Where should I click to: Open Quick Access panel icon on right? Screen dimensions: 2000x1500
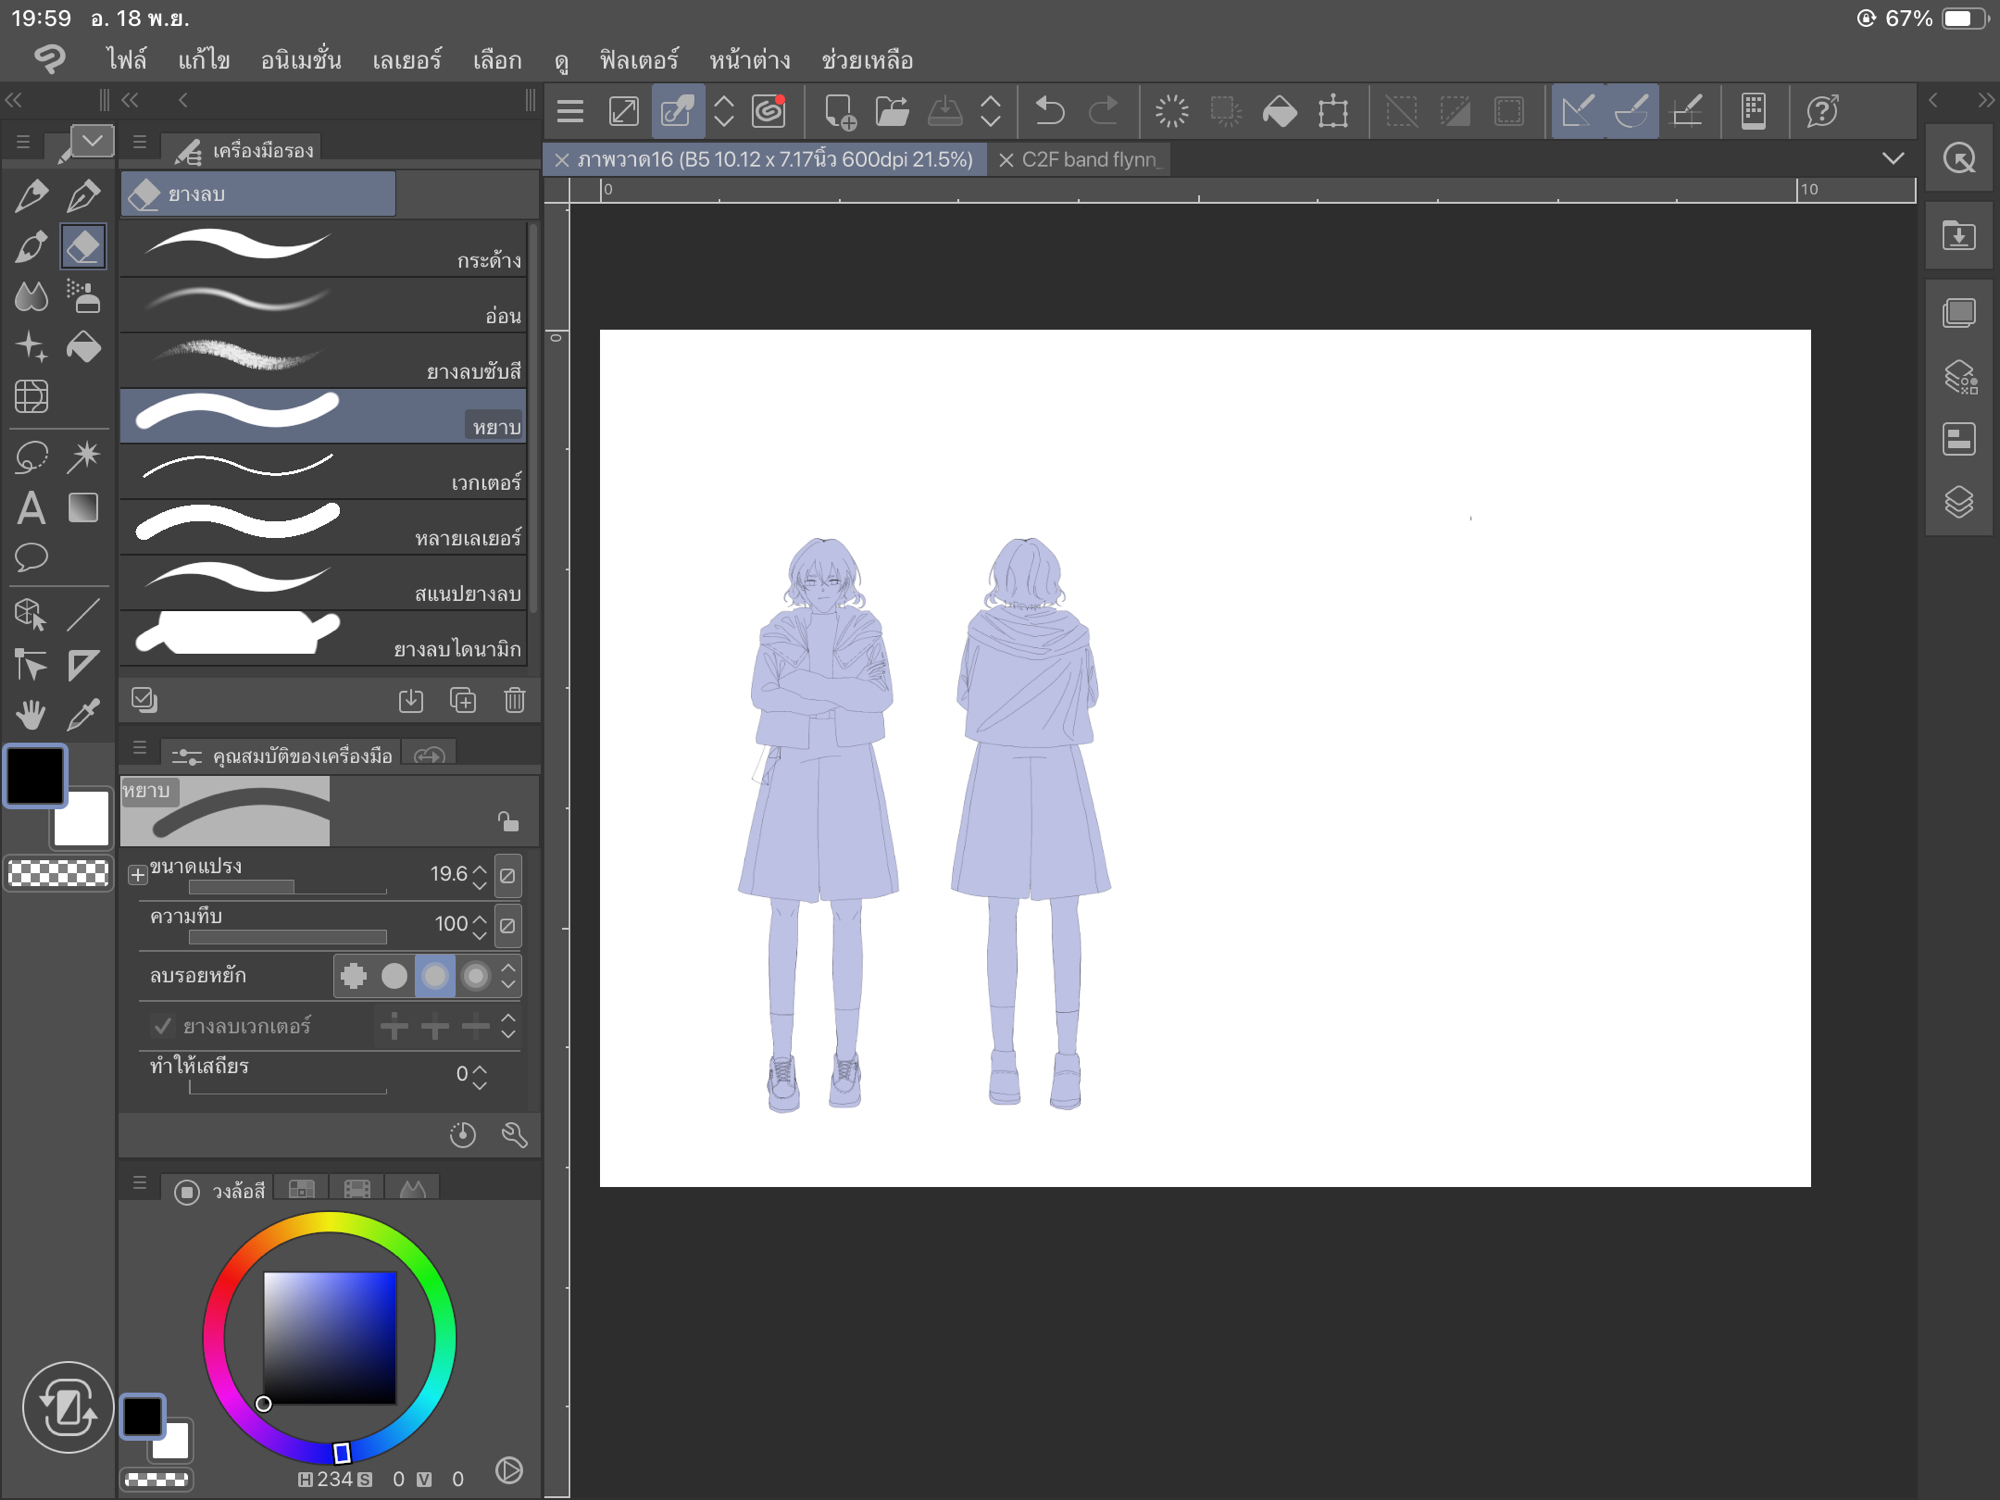[1958, 159]
